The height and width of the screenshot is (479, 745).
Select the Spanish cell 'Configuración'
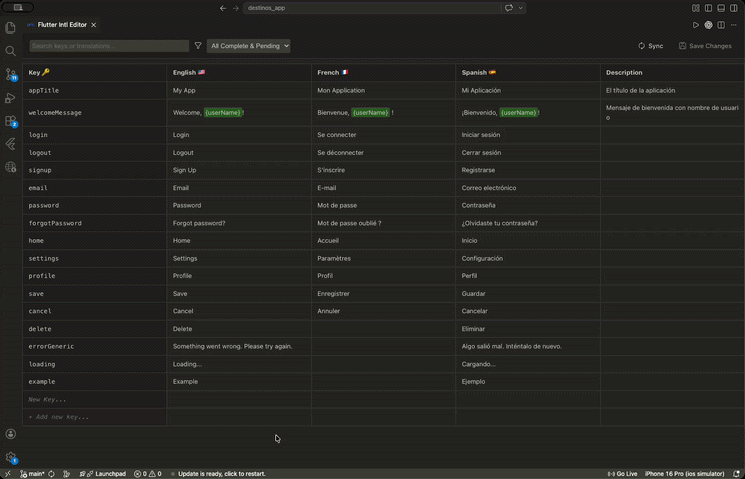pos(528,259)
